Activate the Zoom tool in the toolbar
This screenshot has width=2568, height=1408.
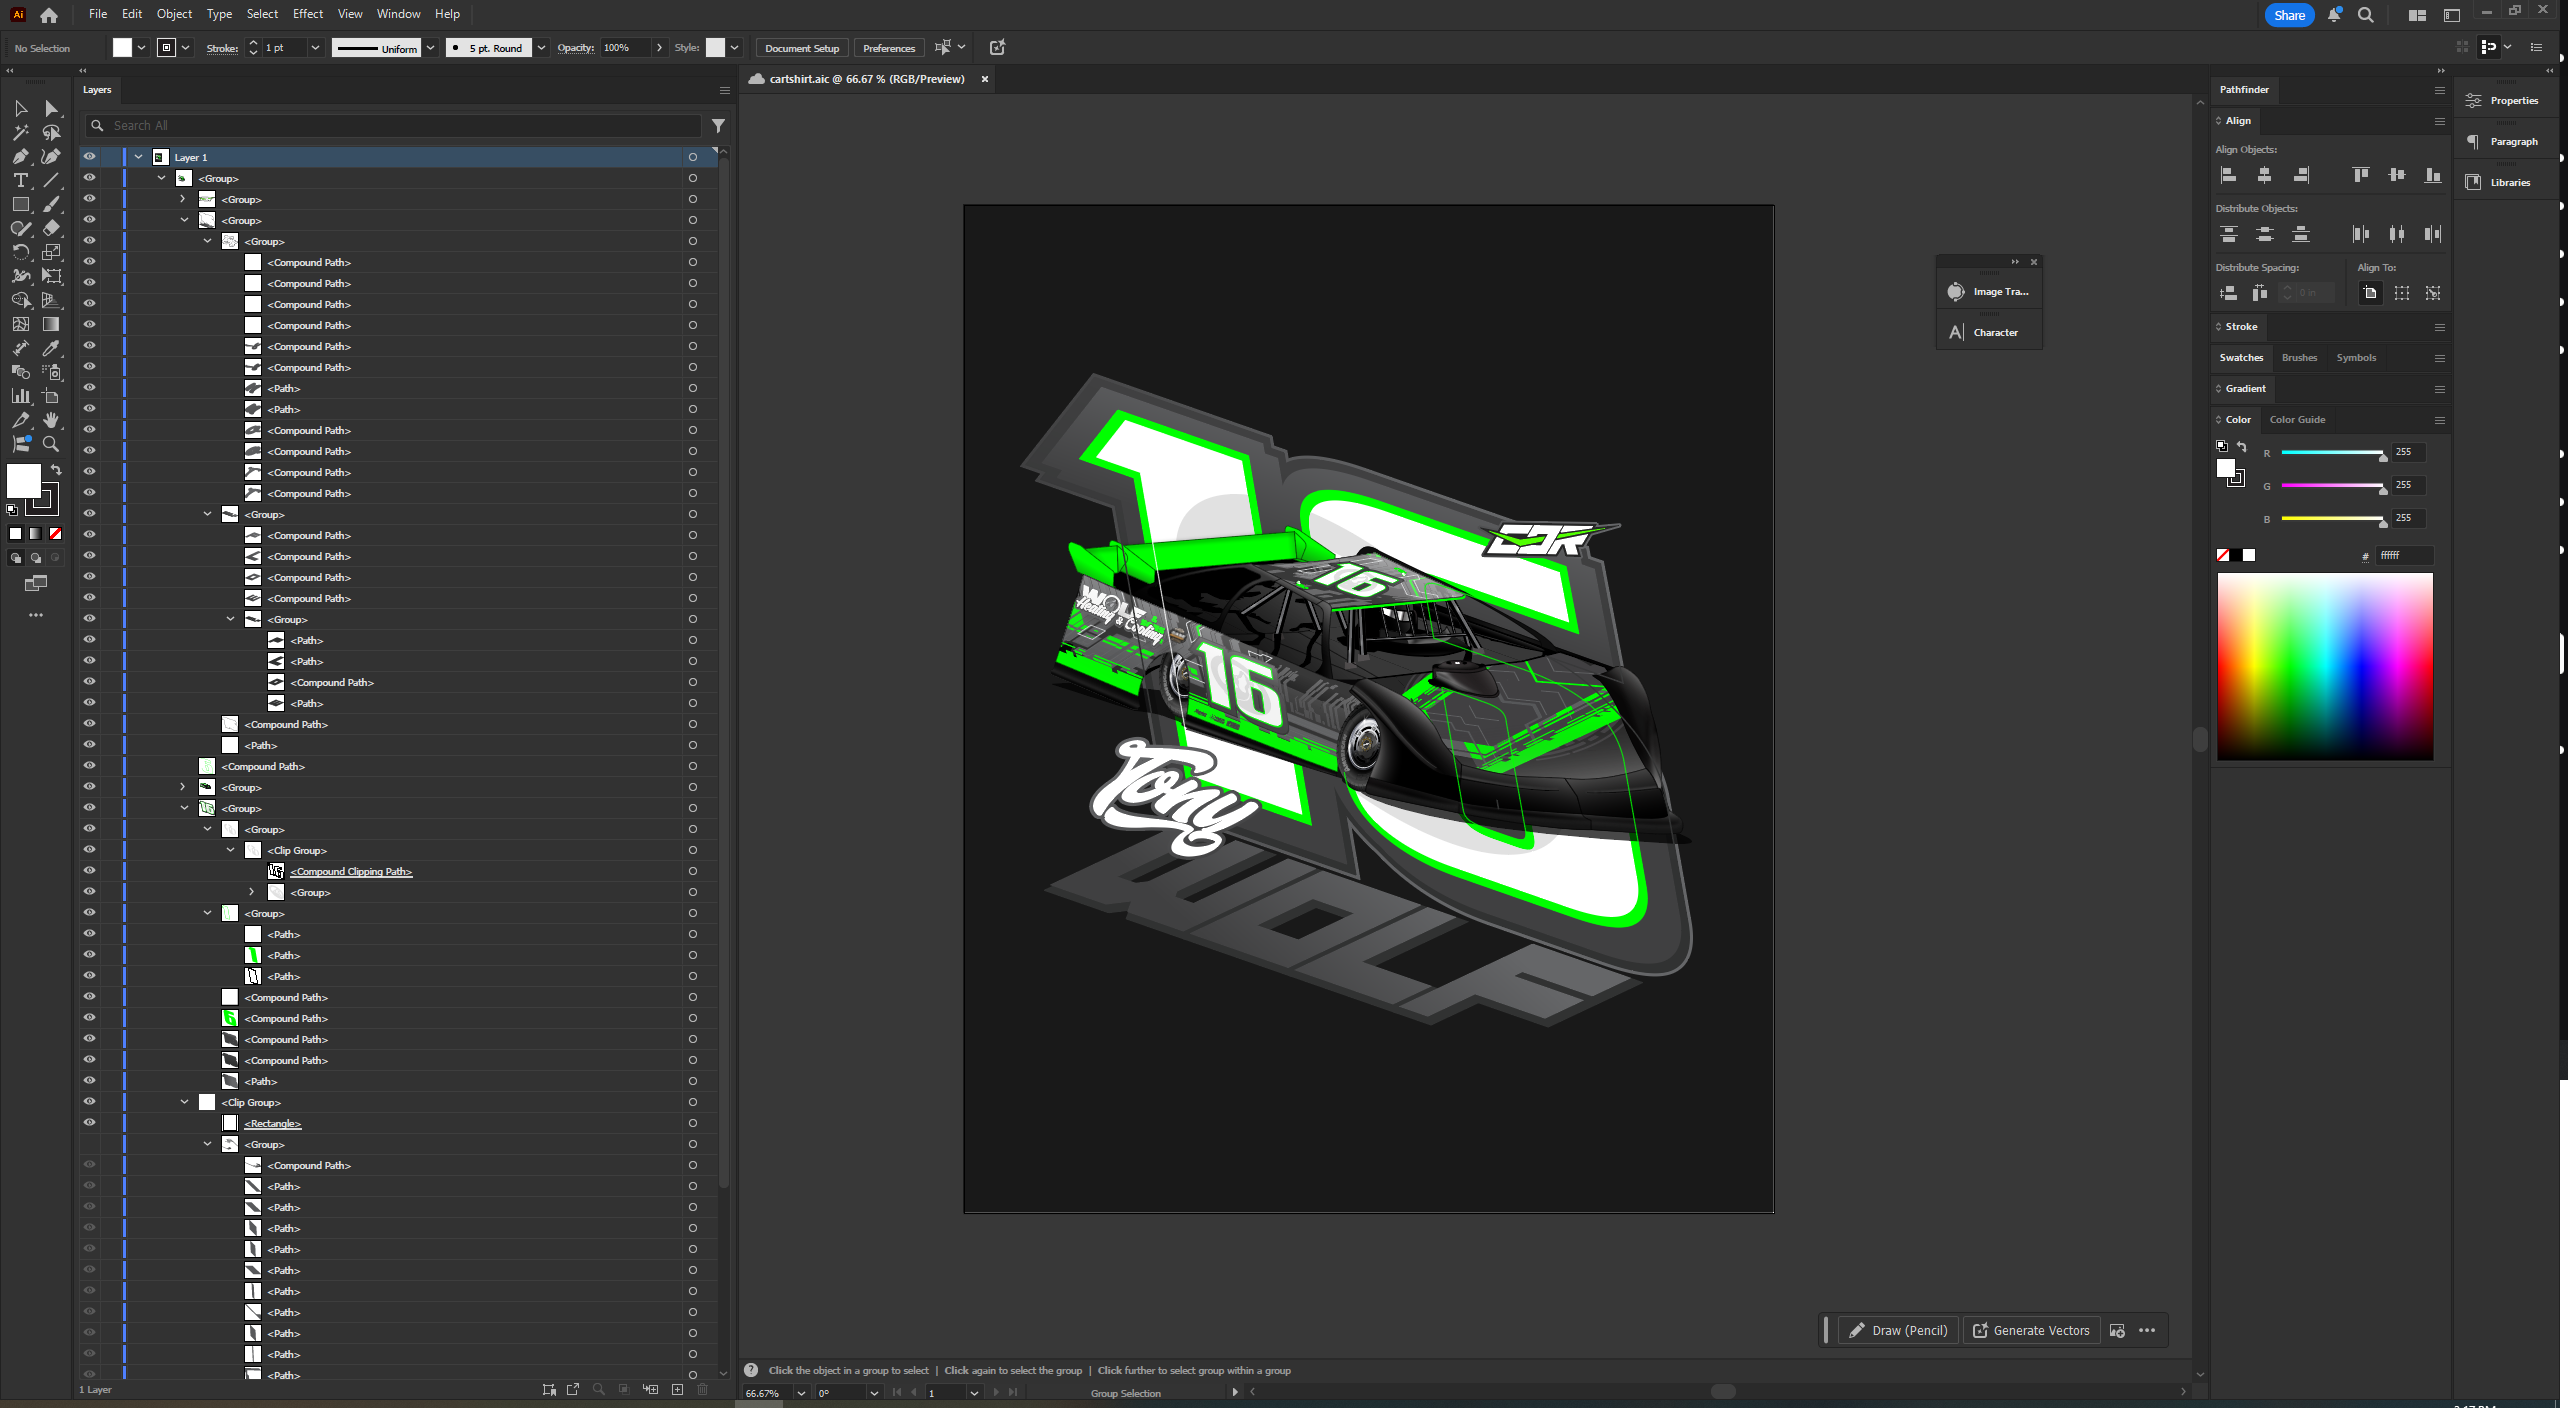point(51,444)
